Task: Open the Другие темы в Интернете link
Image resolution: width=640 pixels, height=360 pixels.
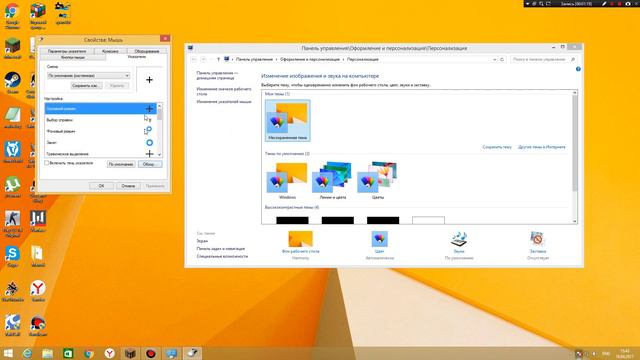Action: (542, 147)
